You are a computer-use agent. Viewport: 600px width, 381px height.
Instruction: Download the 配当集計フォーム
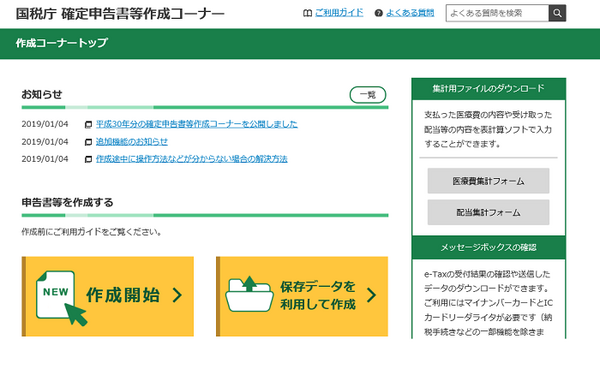[488, 212]
